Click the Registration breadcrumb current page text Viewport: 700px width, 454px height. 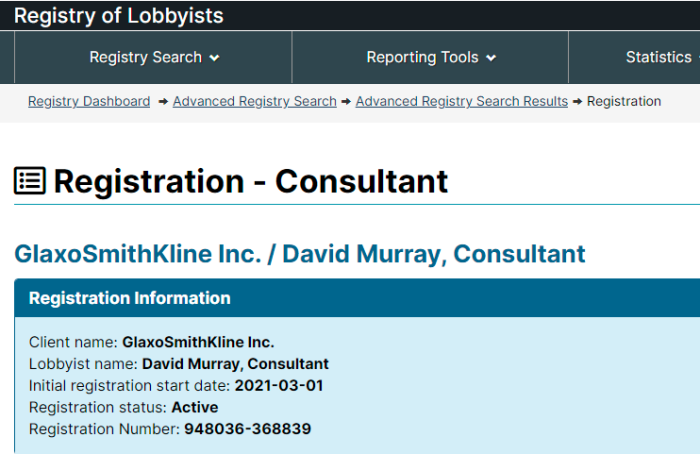(x=624, y=101)
